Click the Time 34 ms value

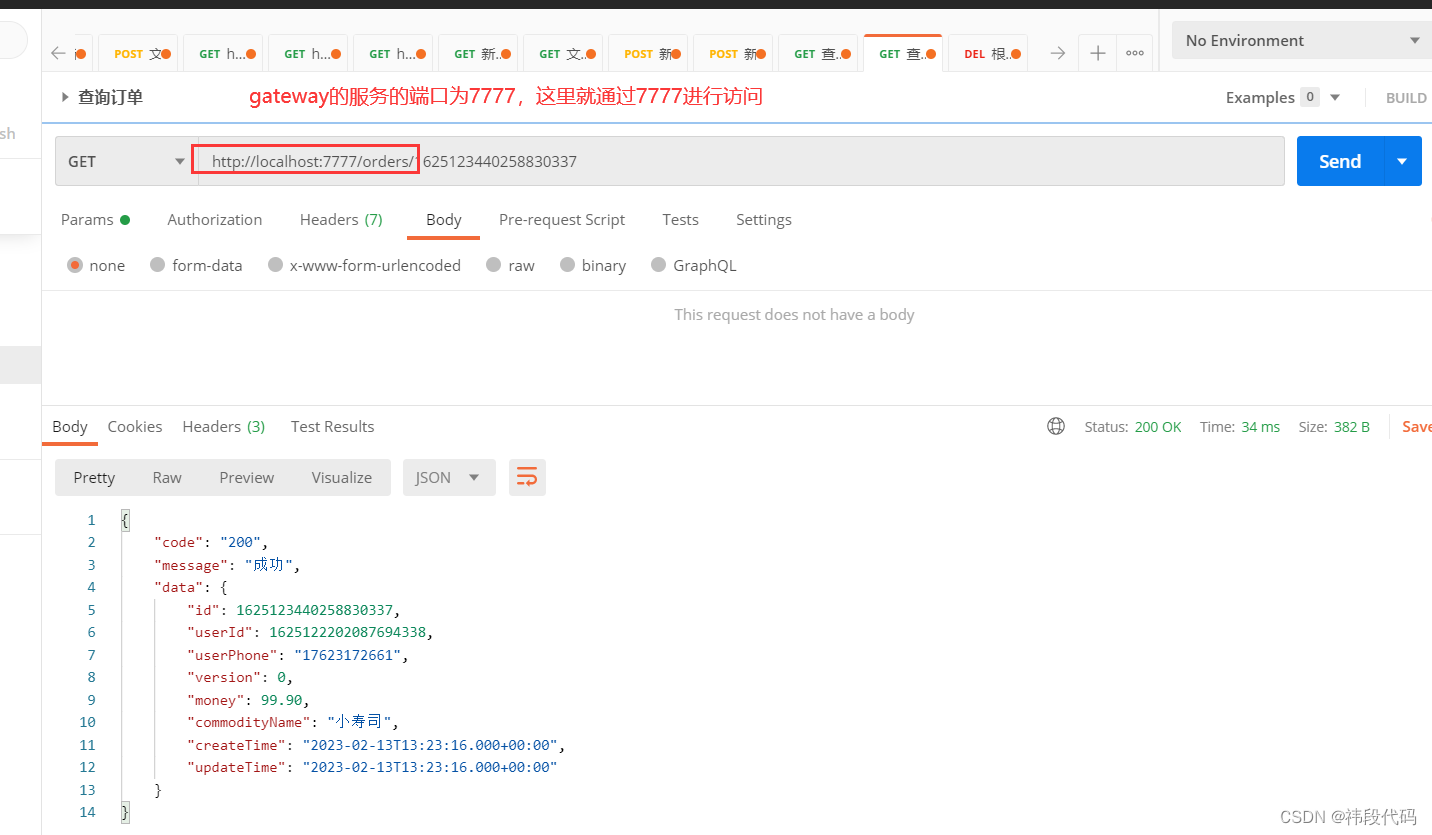pos(1261,426)
